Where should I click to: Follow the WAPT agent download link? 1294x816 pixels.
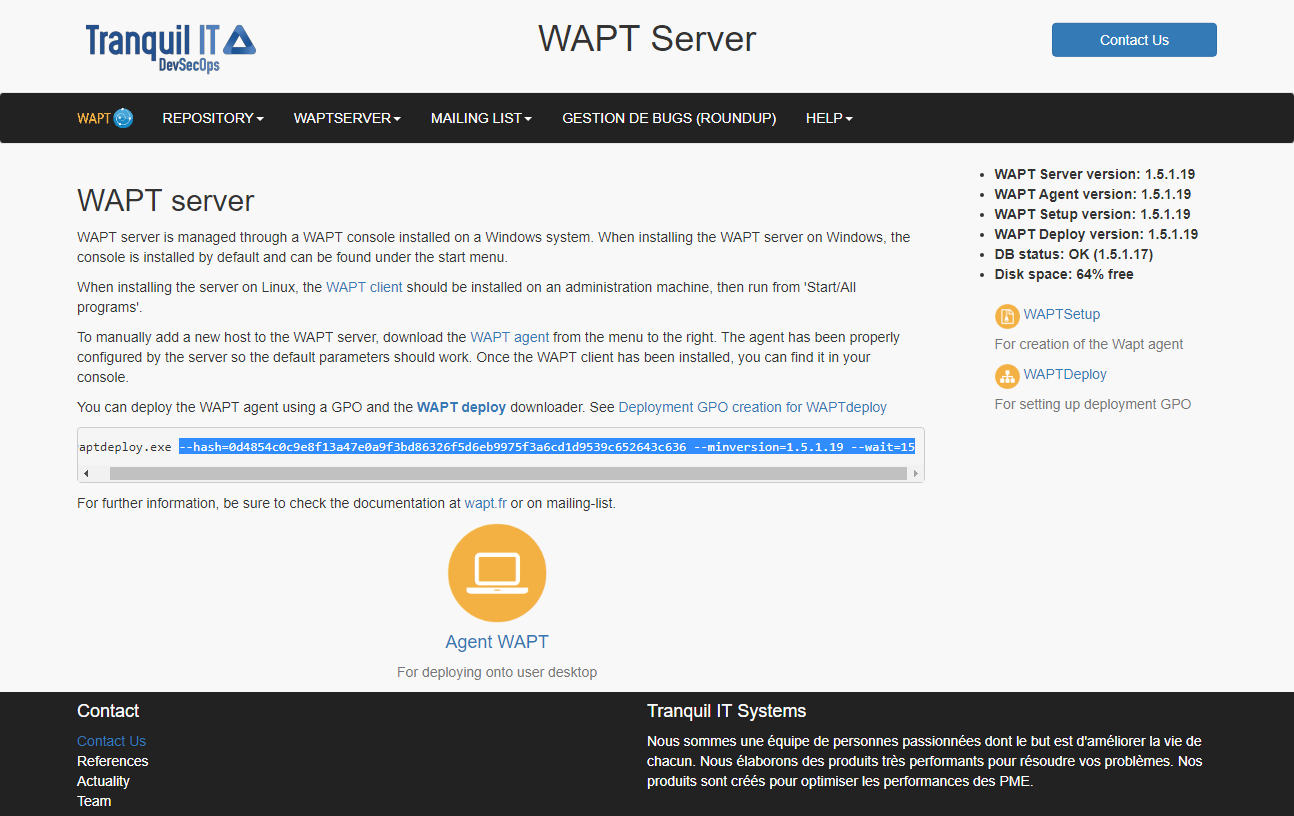point(509,337)
